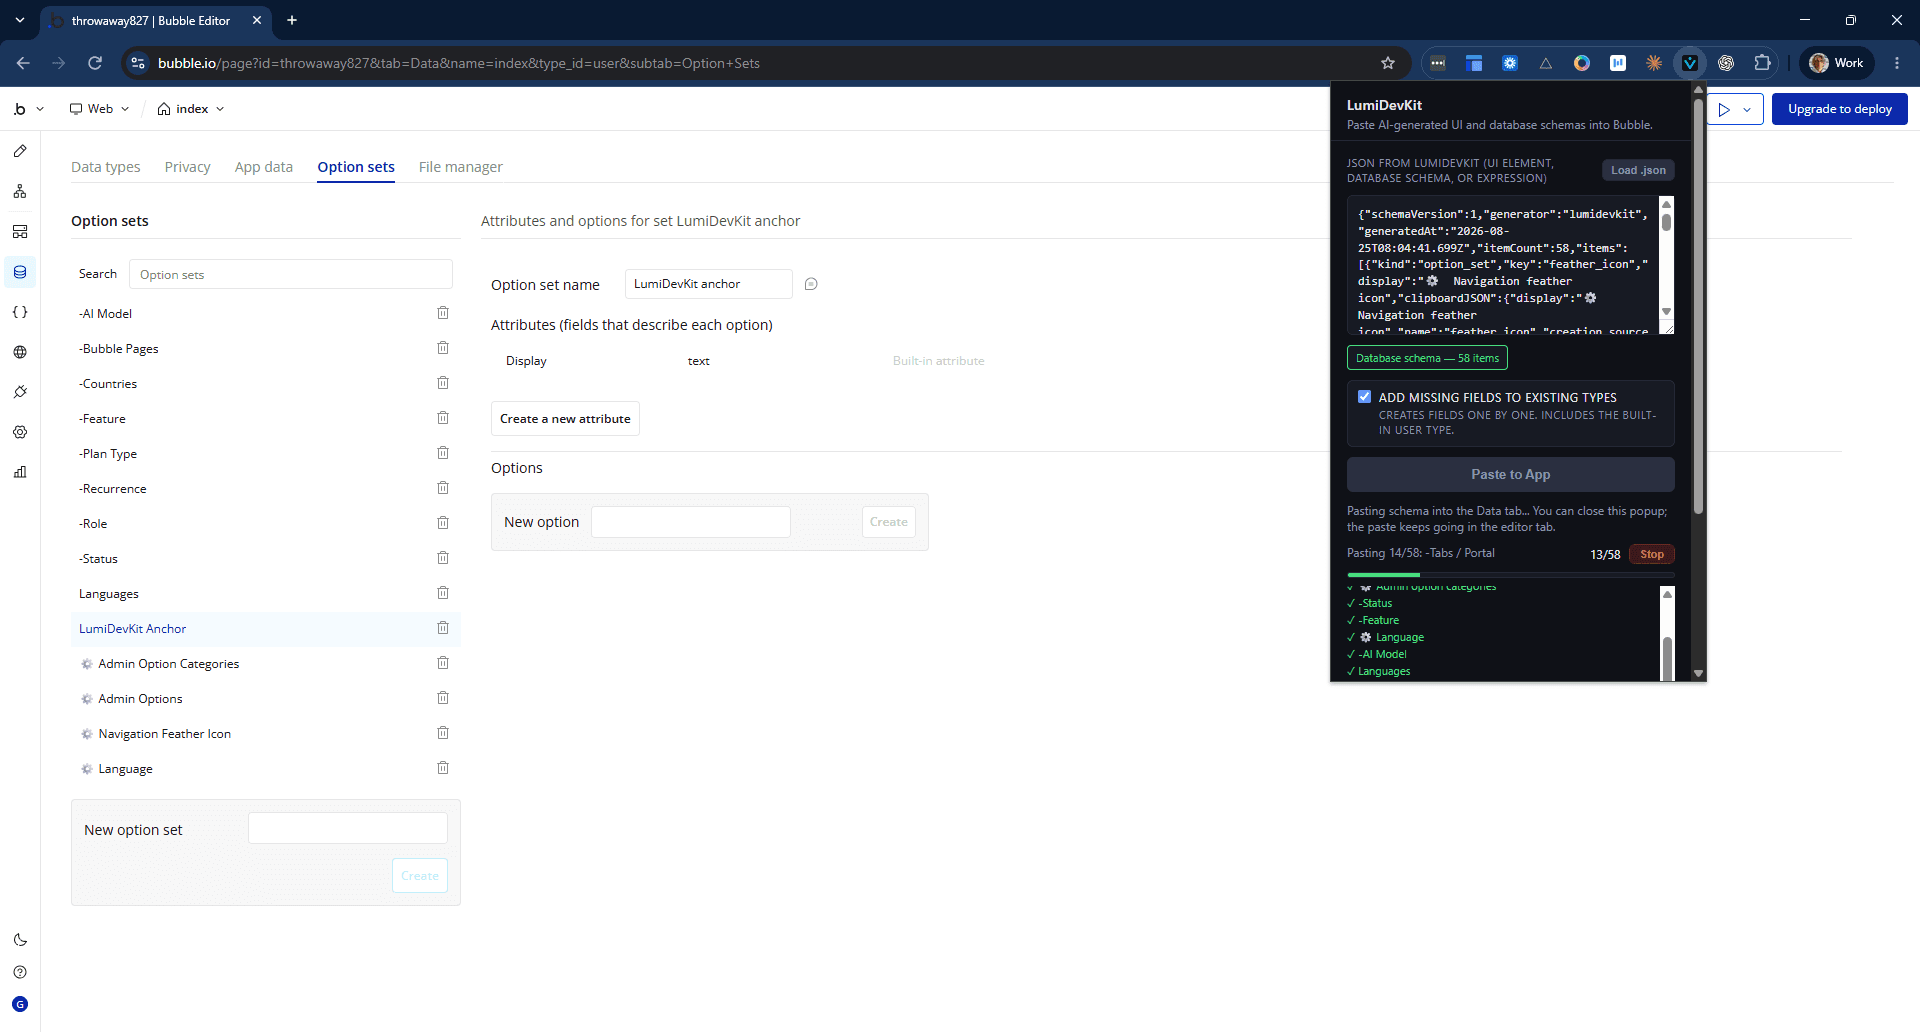This screenshot has width=1920, height=1032.
Task: Open the Plugins plug icon in left sidebar
Action: click(x=20, y=392)
